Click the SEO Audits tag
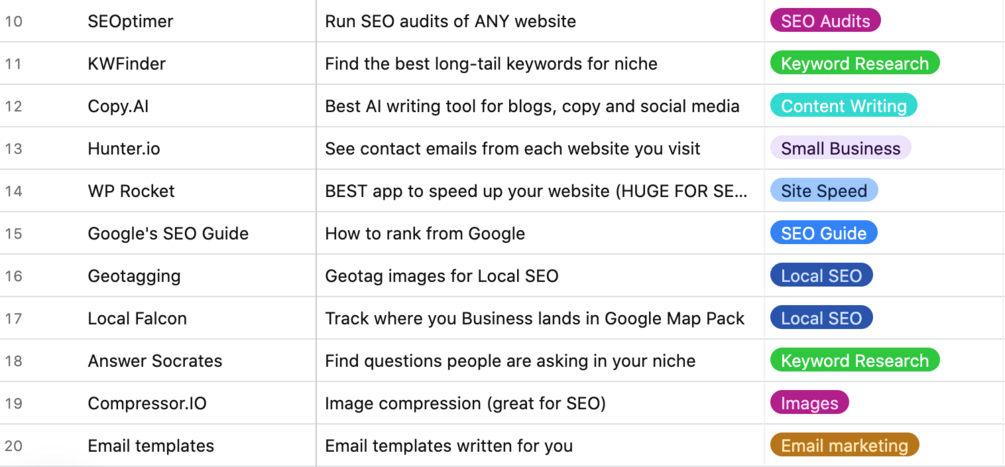The image size is (1005, 467). click(825, 21)
